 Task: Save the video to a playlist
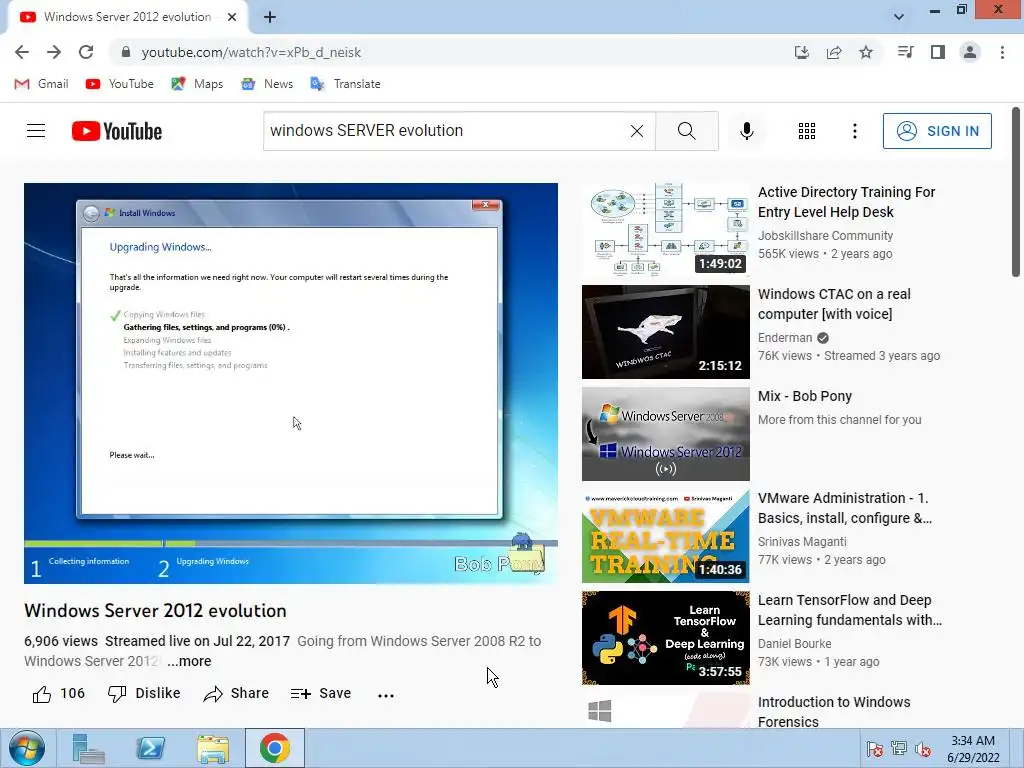point(321,694)
